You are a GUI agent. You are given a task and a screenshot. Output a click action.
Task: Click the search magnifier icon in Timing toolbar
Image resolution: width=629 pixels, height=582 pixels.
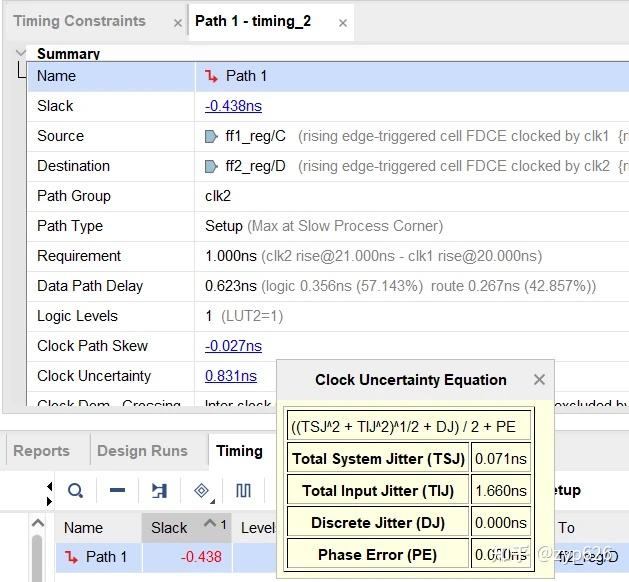(x=75, y=490)
